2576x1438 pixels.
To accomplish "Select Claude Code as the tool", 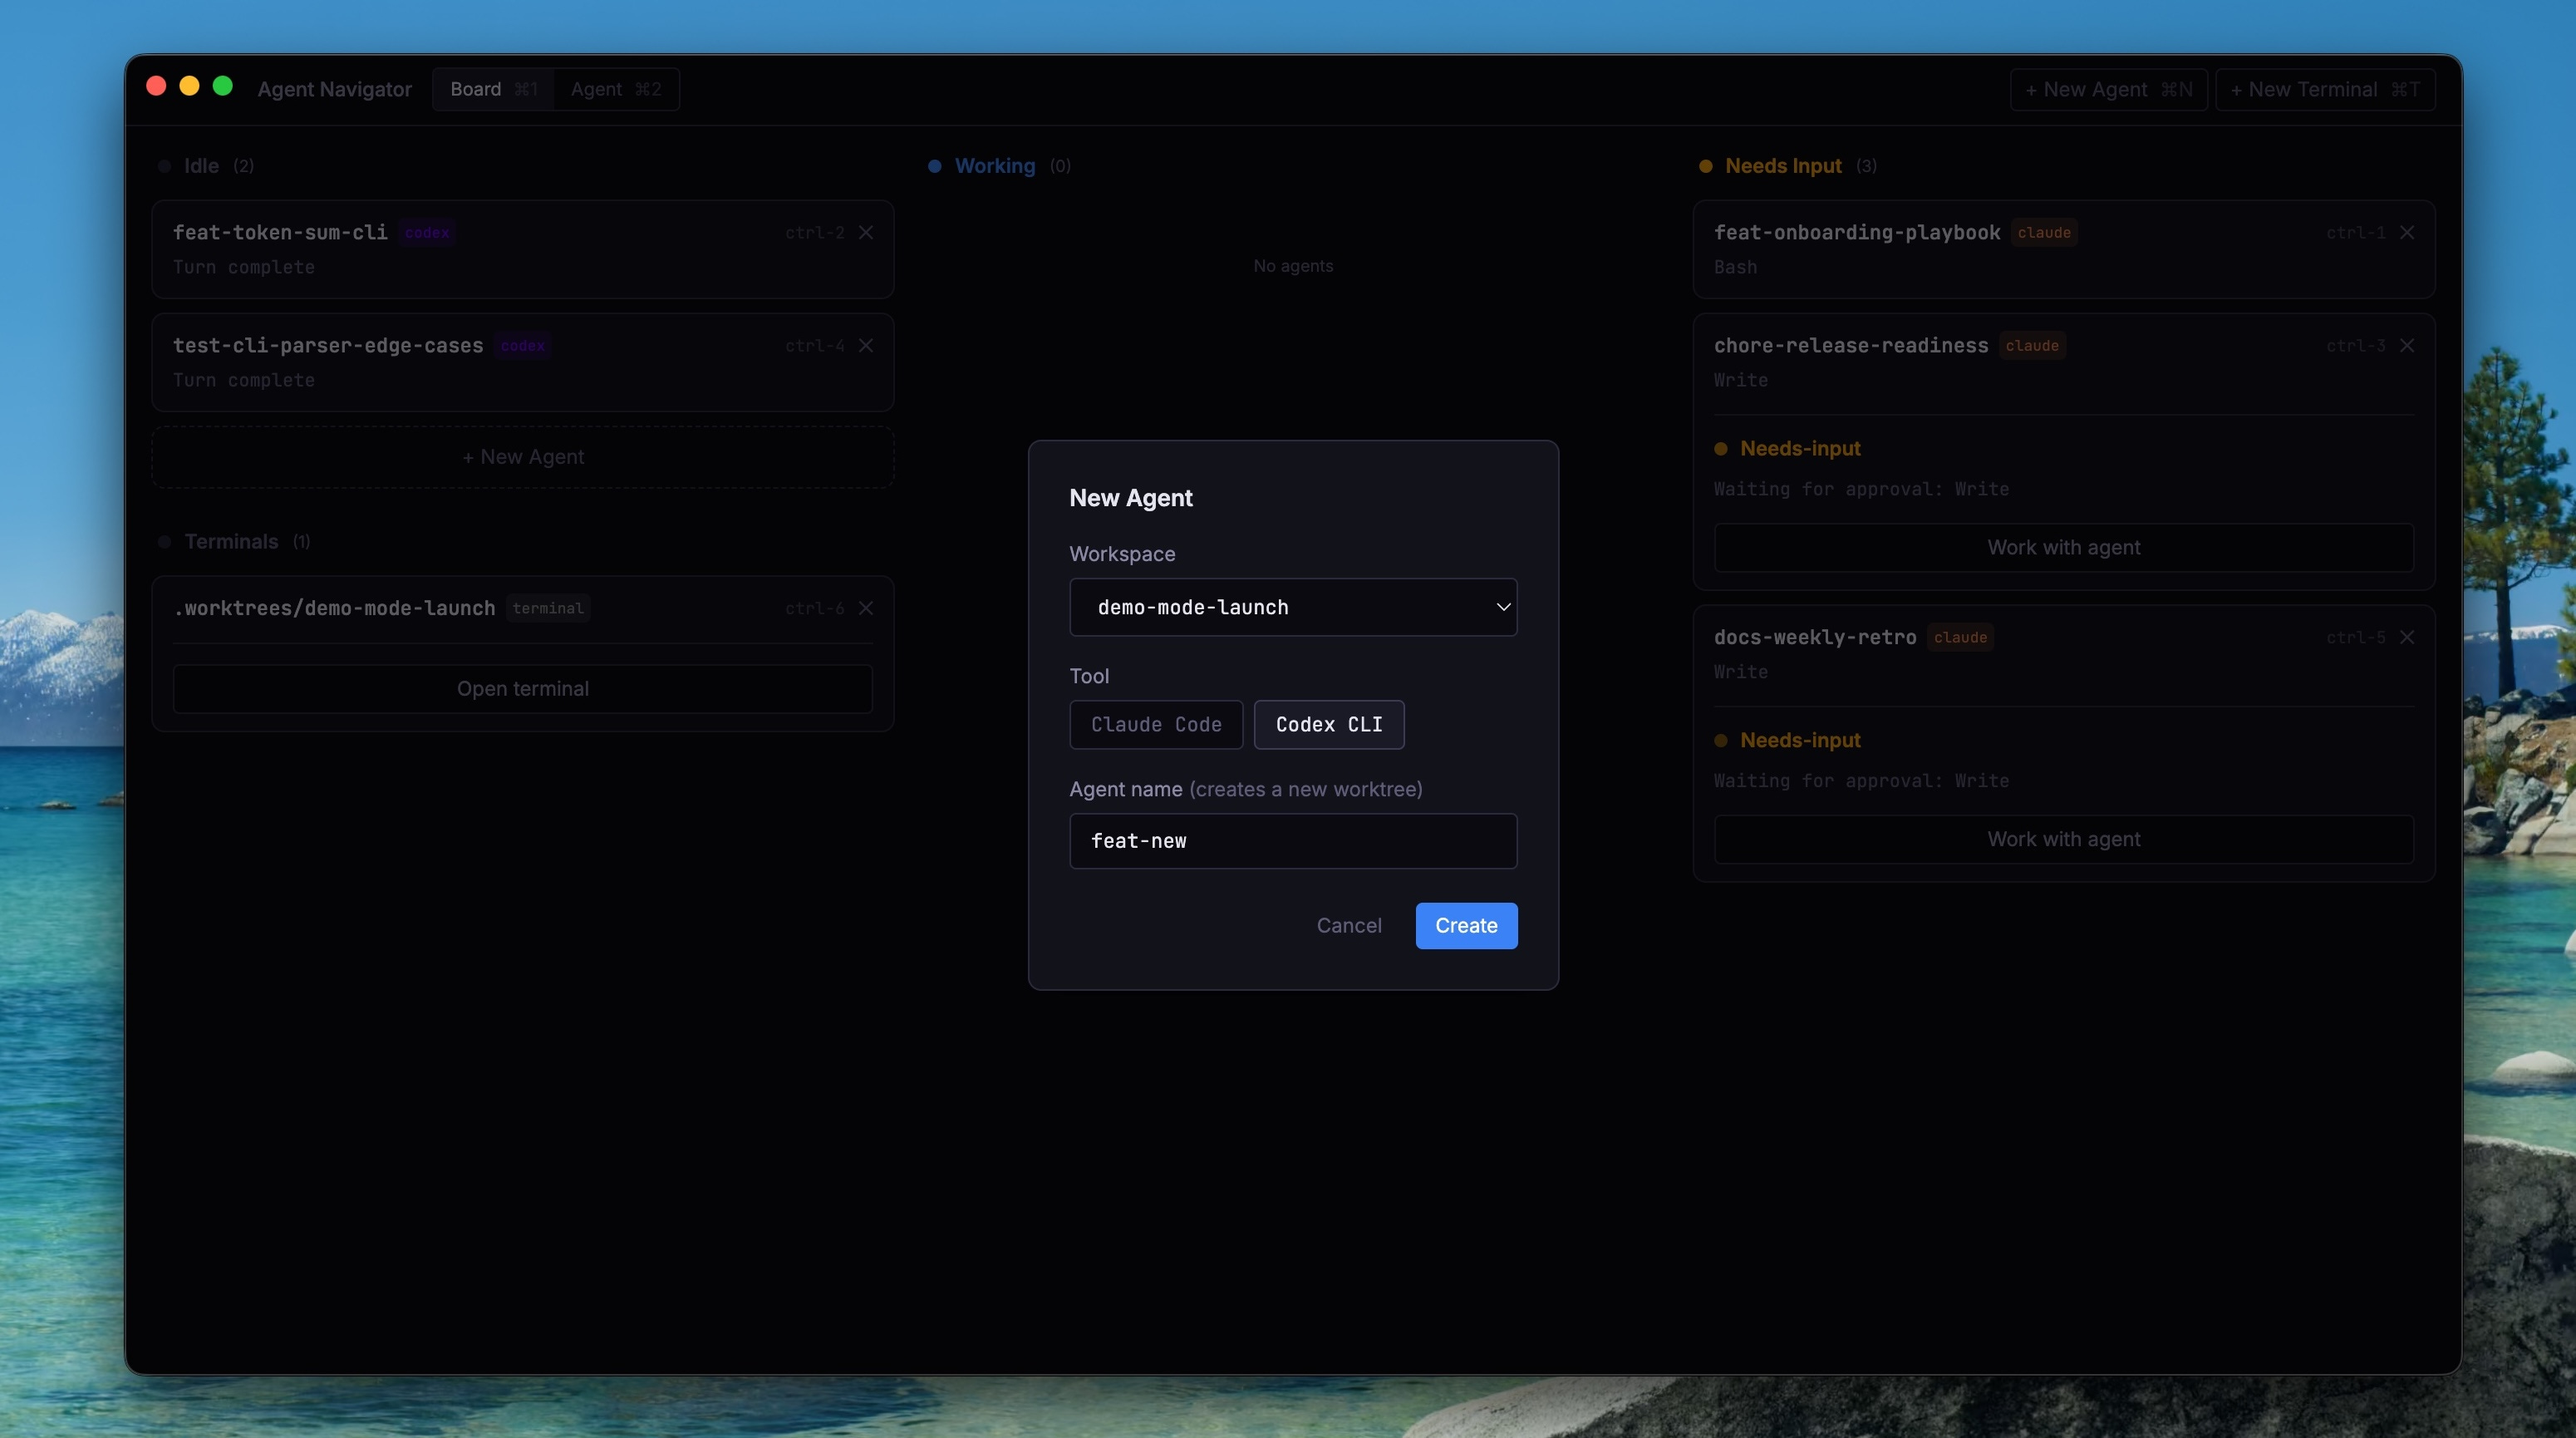I will [x=1155, y=724].
